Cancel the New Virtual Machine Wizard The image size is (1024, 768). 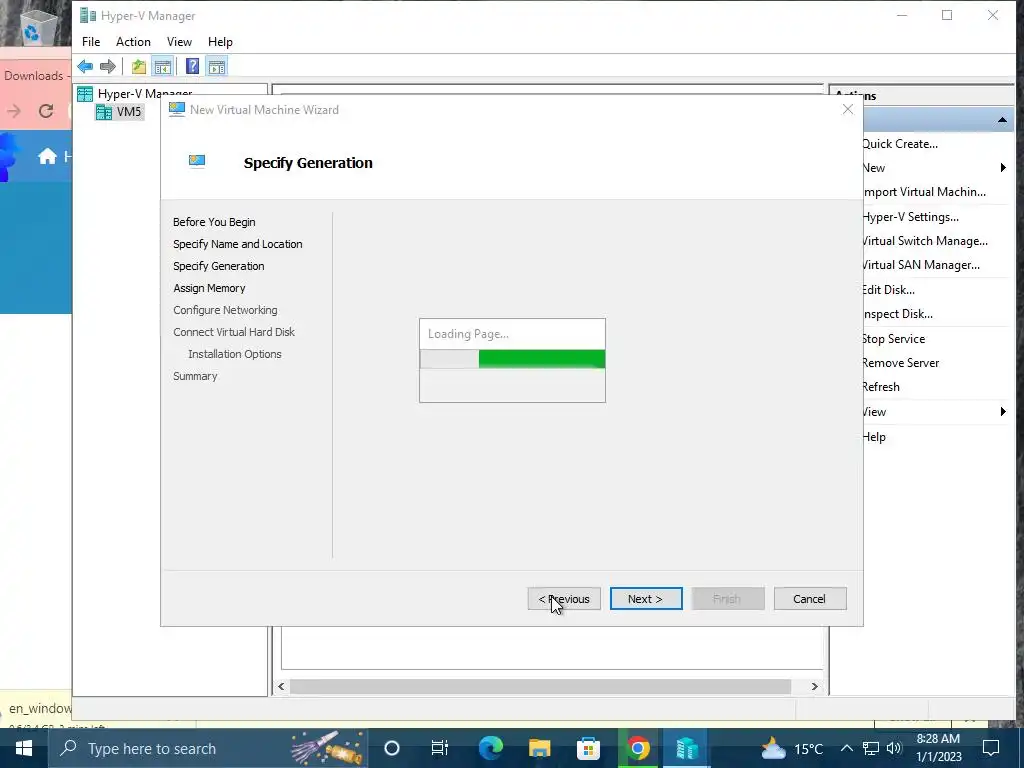click(810, 599)
